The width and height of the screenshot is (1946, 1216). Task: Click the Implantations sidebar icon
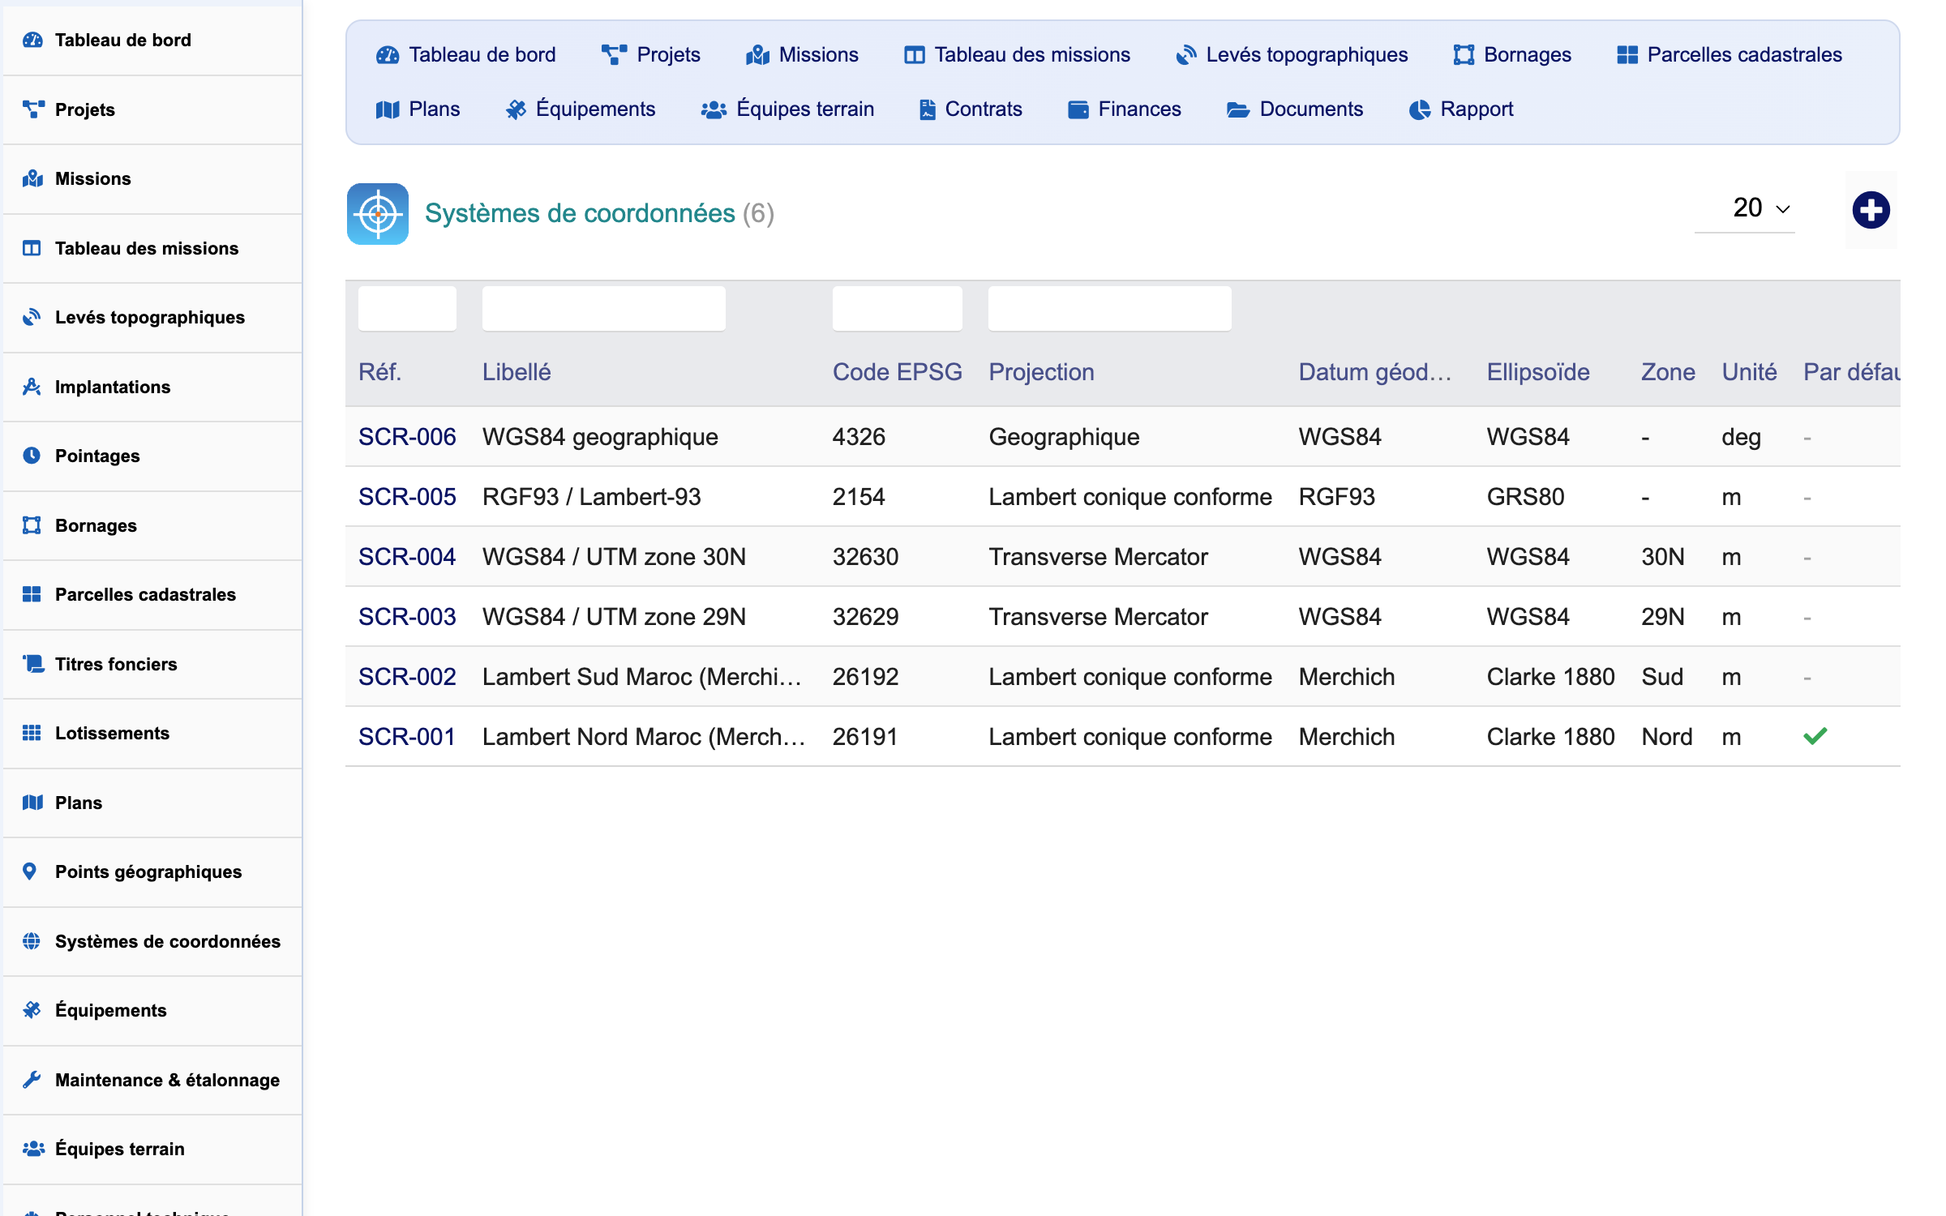pos(32,386)
